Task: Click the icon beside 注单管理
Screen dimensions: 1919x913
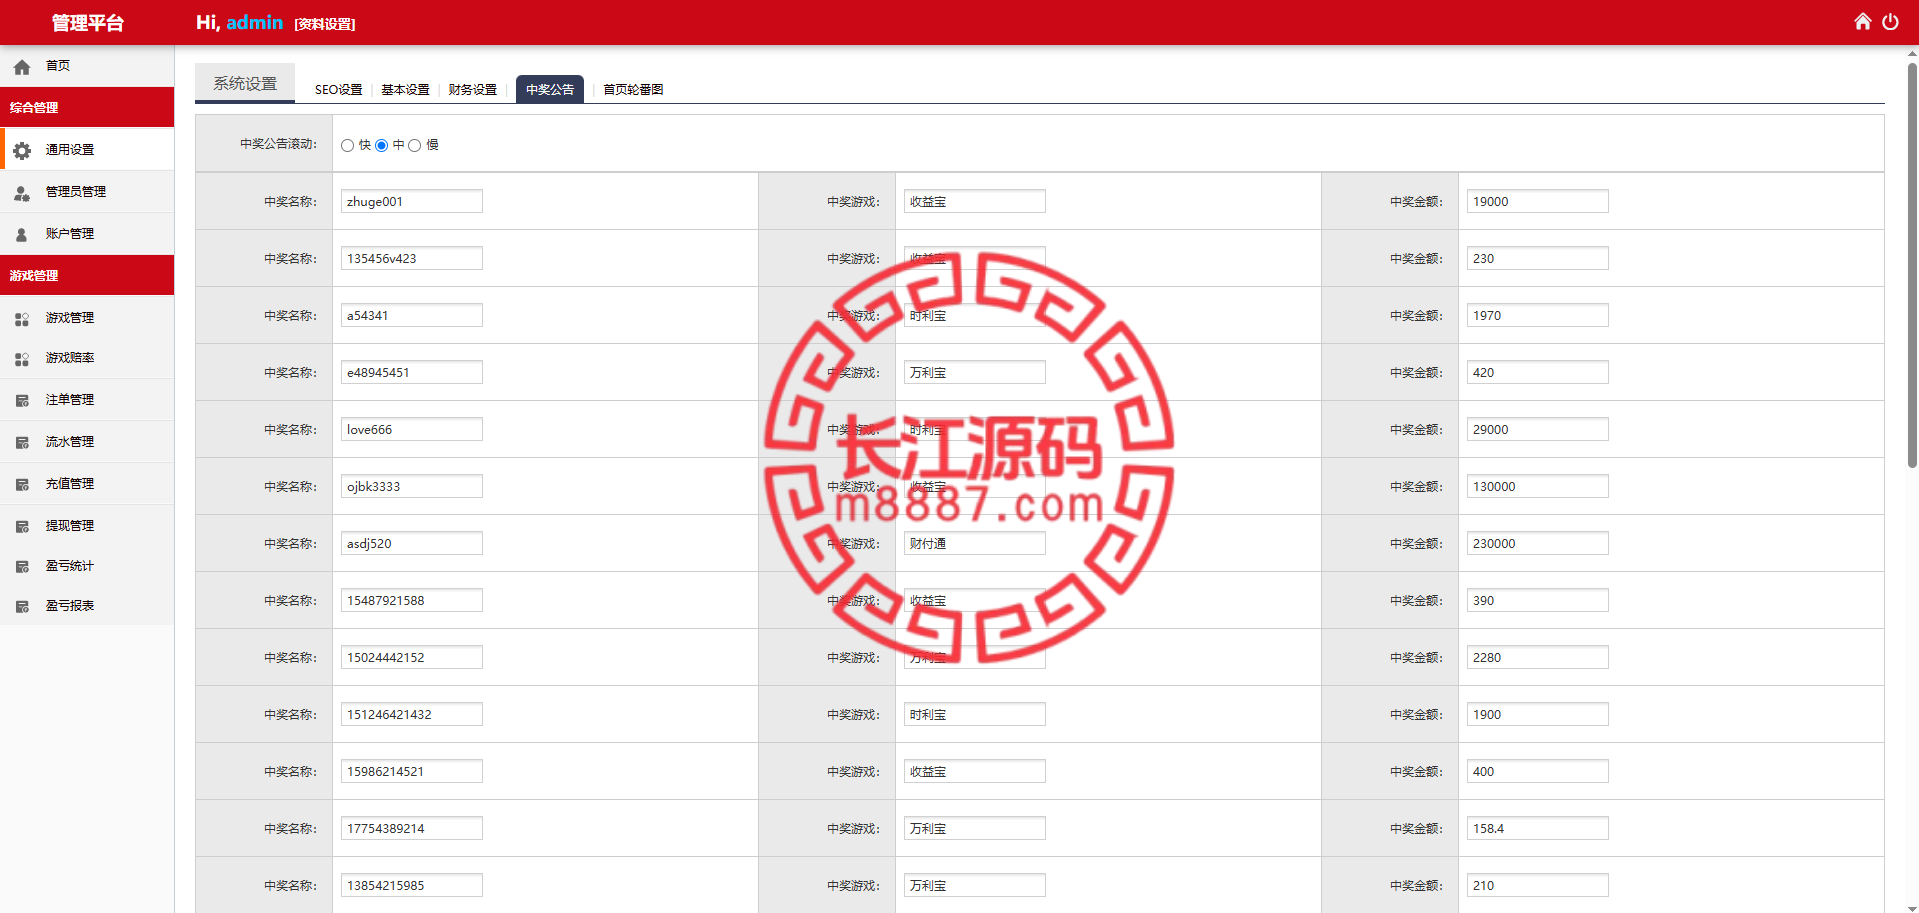Action: [22, 401]
